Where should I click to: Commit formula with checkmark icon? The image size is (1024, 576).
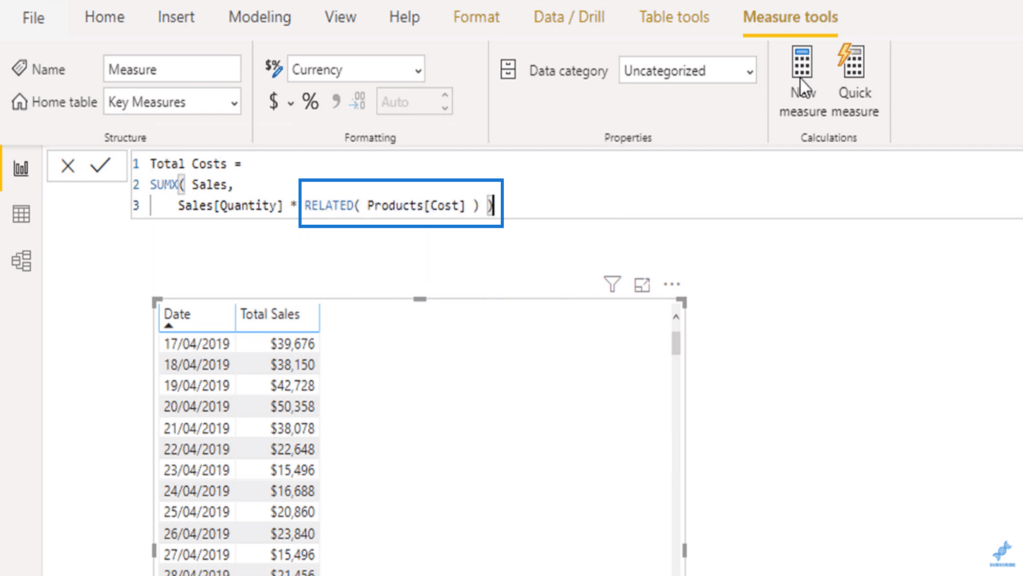100,165
